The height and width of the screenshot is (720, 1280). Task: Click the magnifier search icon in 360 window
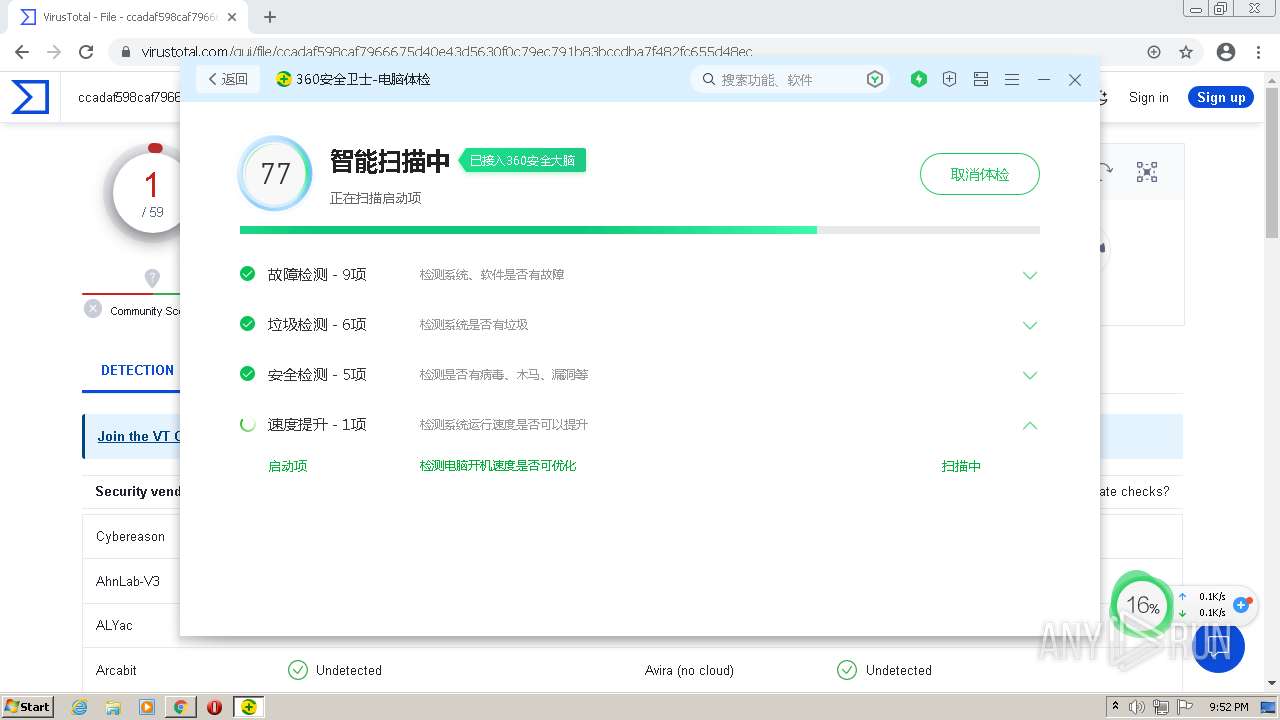[709, 79]
